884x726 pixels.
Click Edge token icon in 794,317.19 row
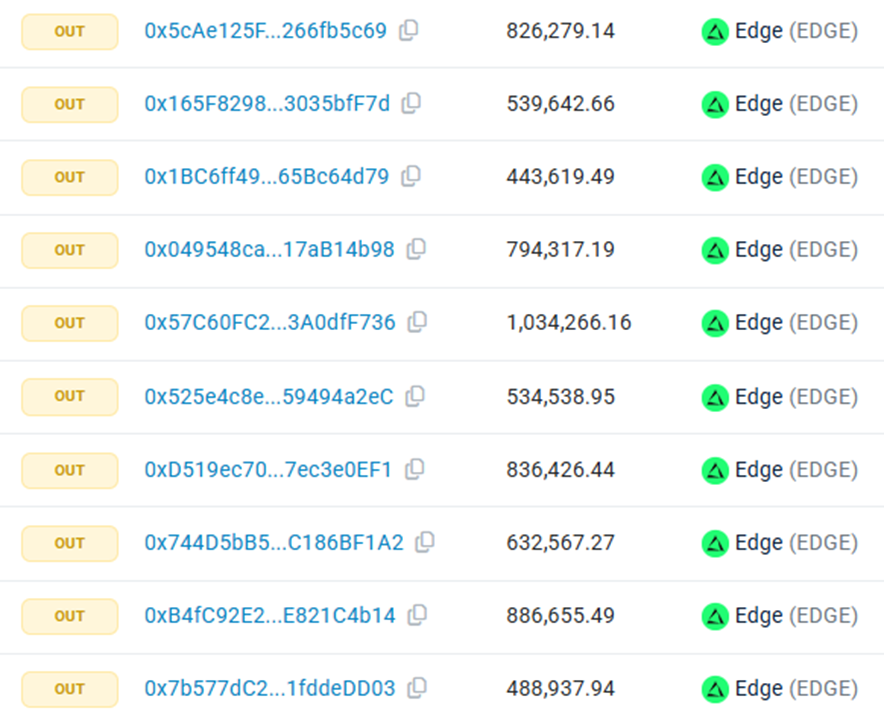tap(715, 251)
